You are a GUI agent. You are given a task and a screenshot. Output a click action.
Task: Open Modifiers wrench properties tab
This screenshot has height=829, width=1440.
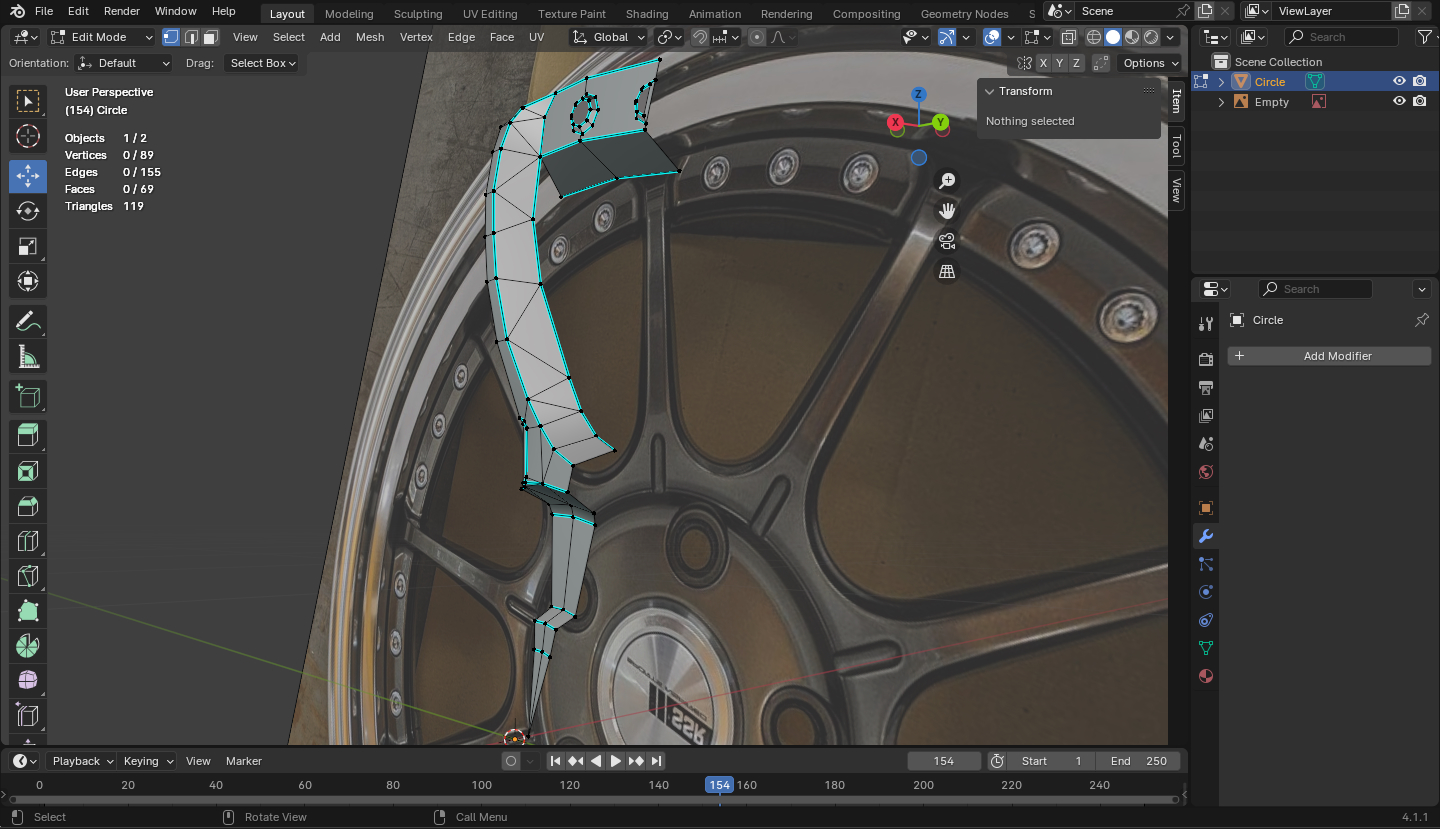(x=1206, y=536)
